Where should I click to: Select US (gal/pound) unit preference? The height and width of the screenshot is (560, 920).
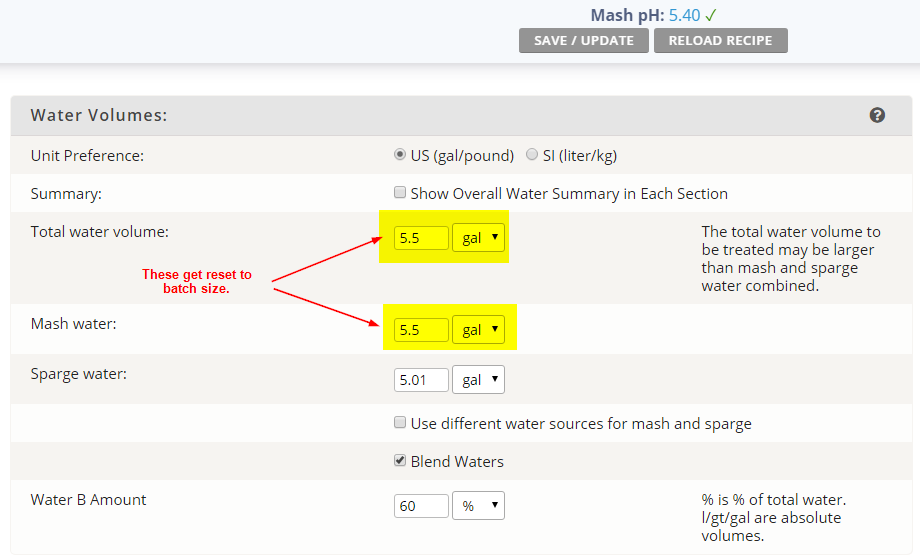[400, 154]
